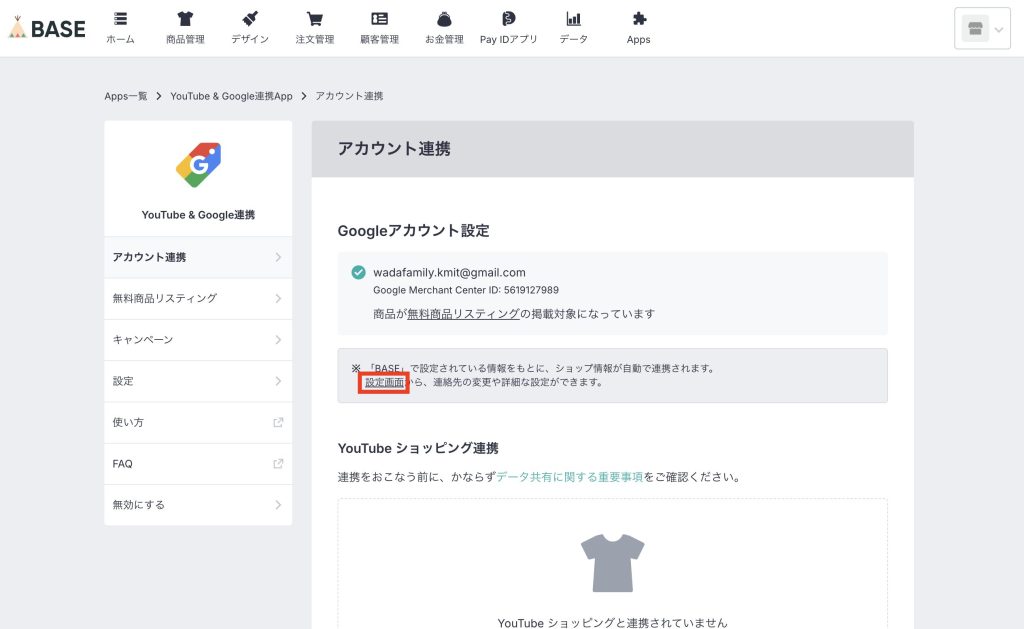Open Apps puzzle piece icon
This screenshot has width=1024, height=629.
click(639, 18)
